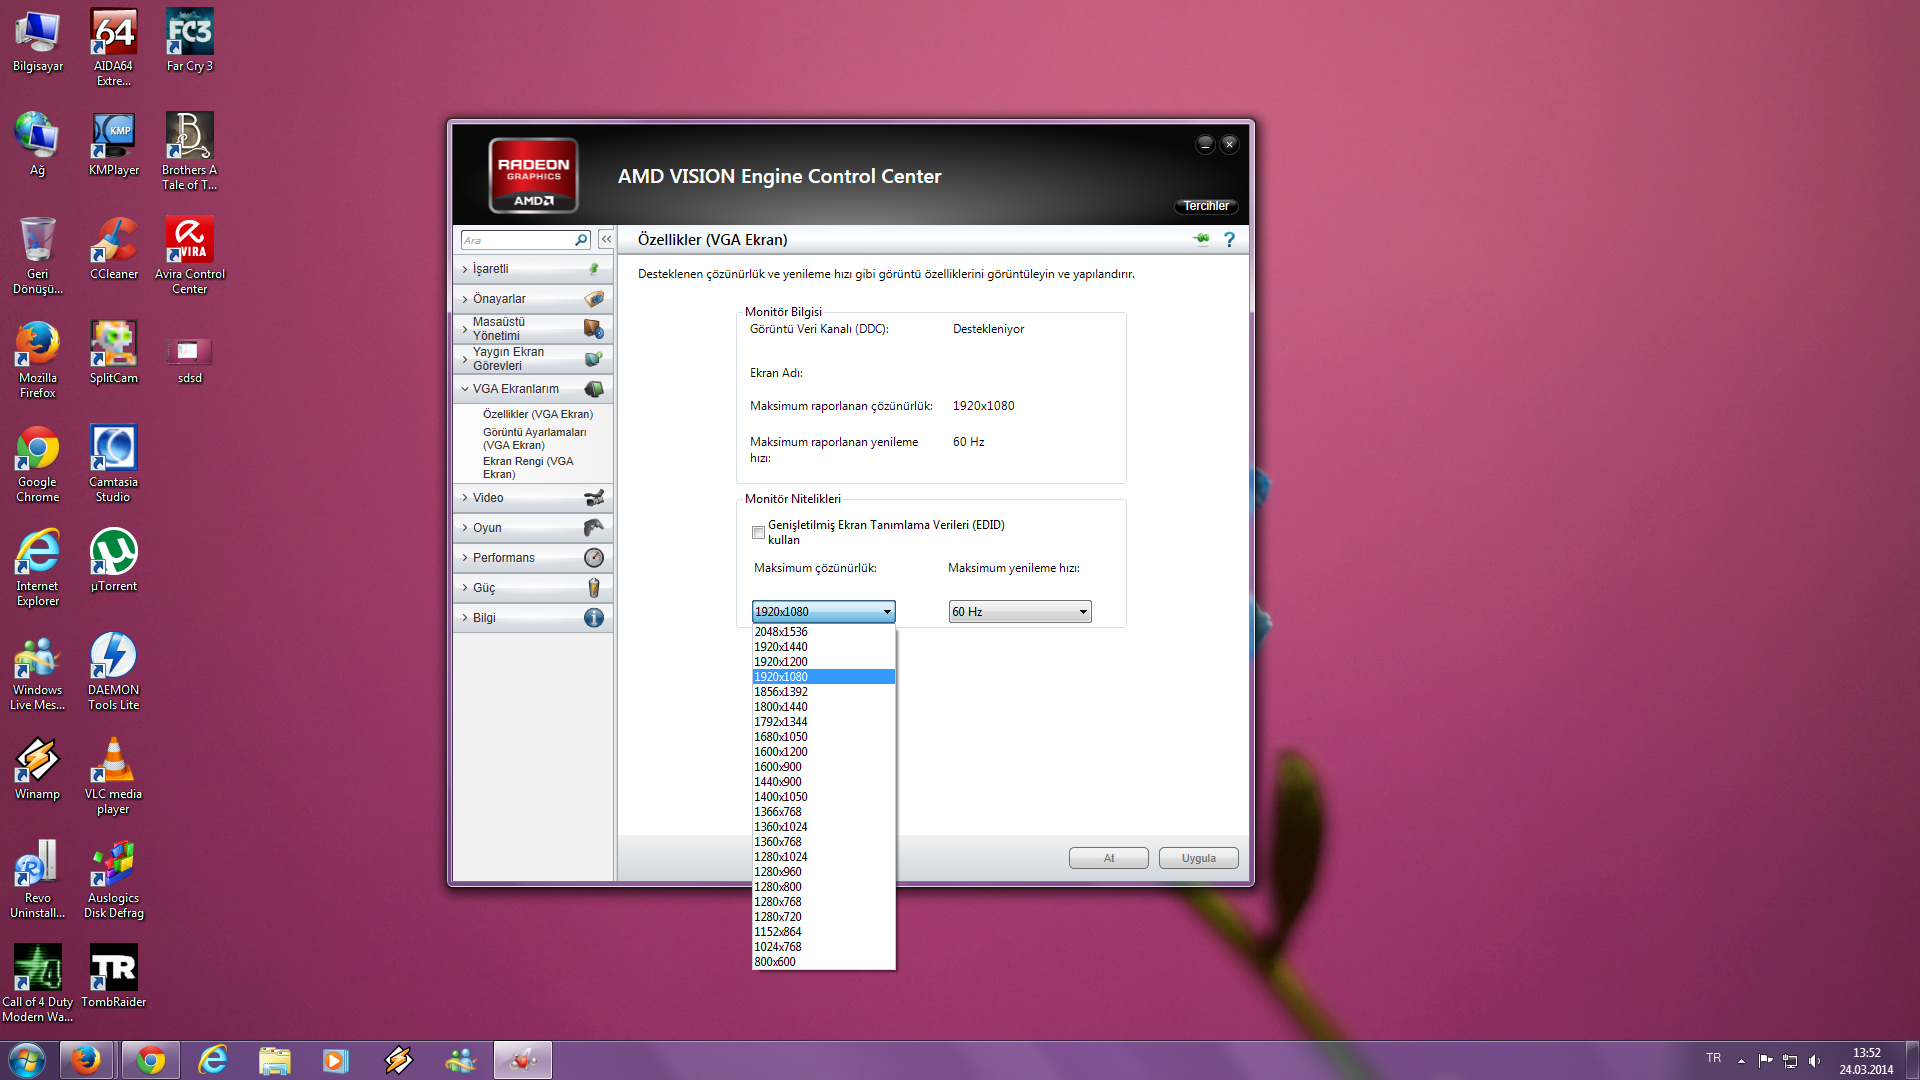Launch Winamp desktop shortcut
The width and height of the screenshot is (1920, 1080).
coord(37,769)
